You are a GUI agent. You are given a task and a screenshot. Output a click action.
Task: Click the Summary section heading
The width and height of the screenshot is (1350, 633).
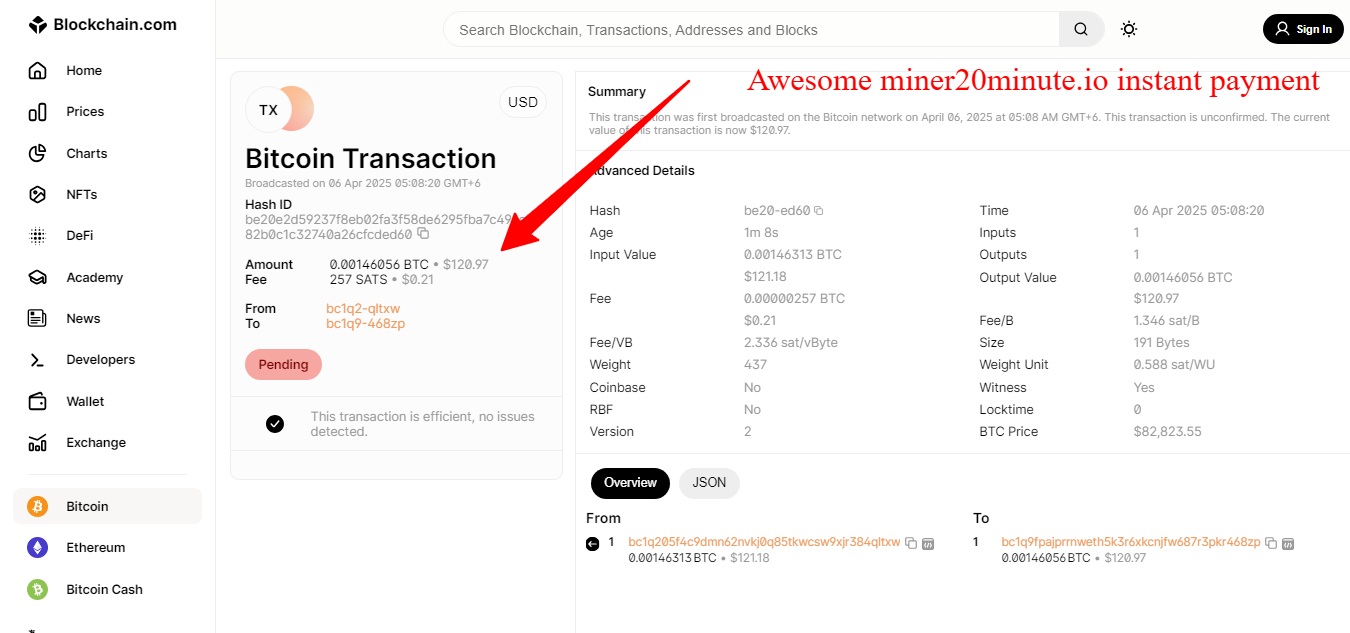tap(617, 92)
